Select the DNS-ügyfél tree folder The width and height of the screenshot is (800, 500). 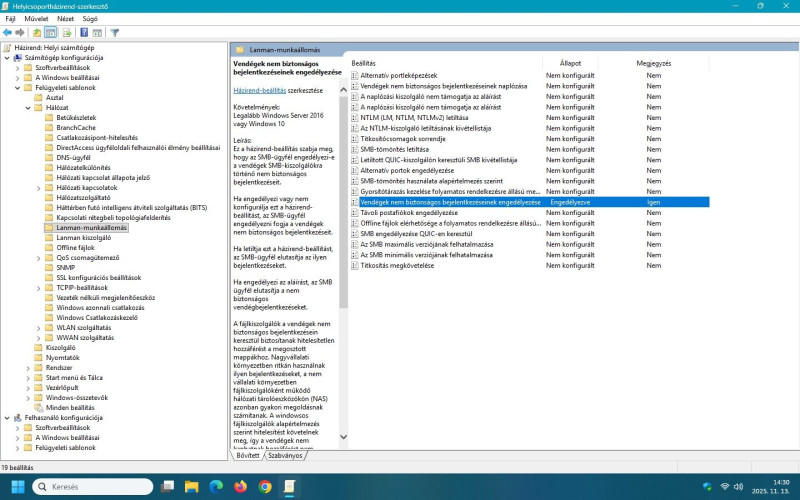[x=73, y=158]
